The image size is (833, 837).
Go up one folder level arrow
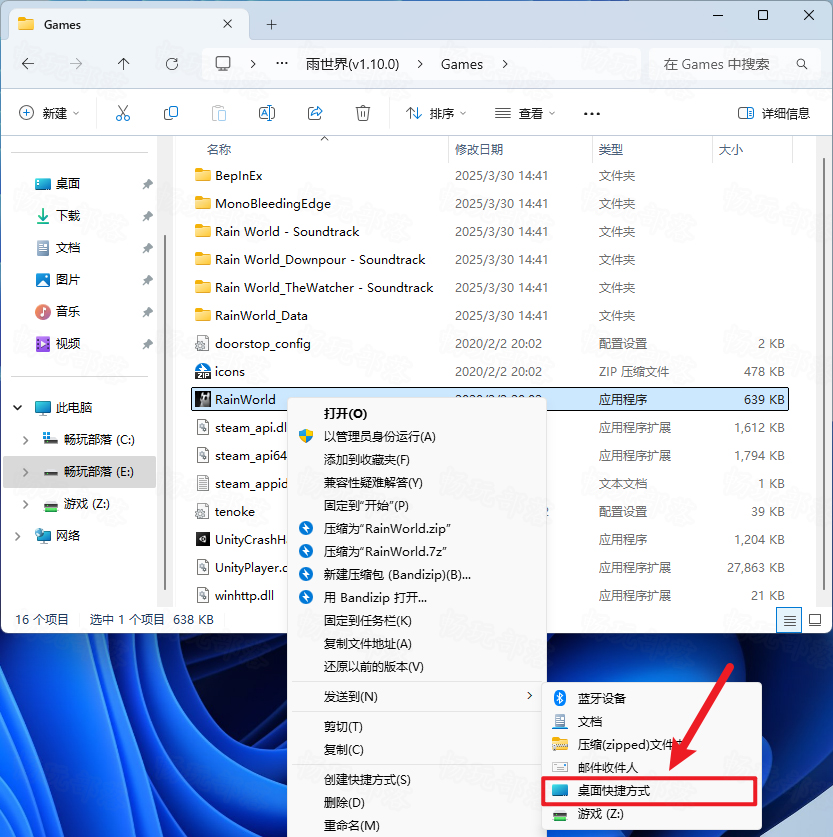point(123,64)
